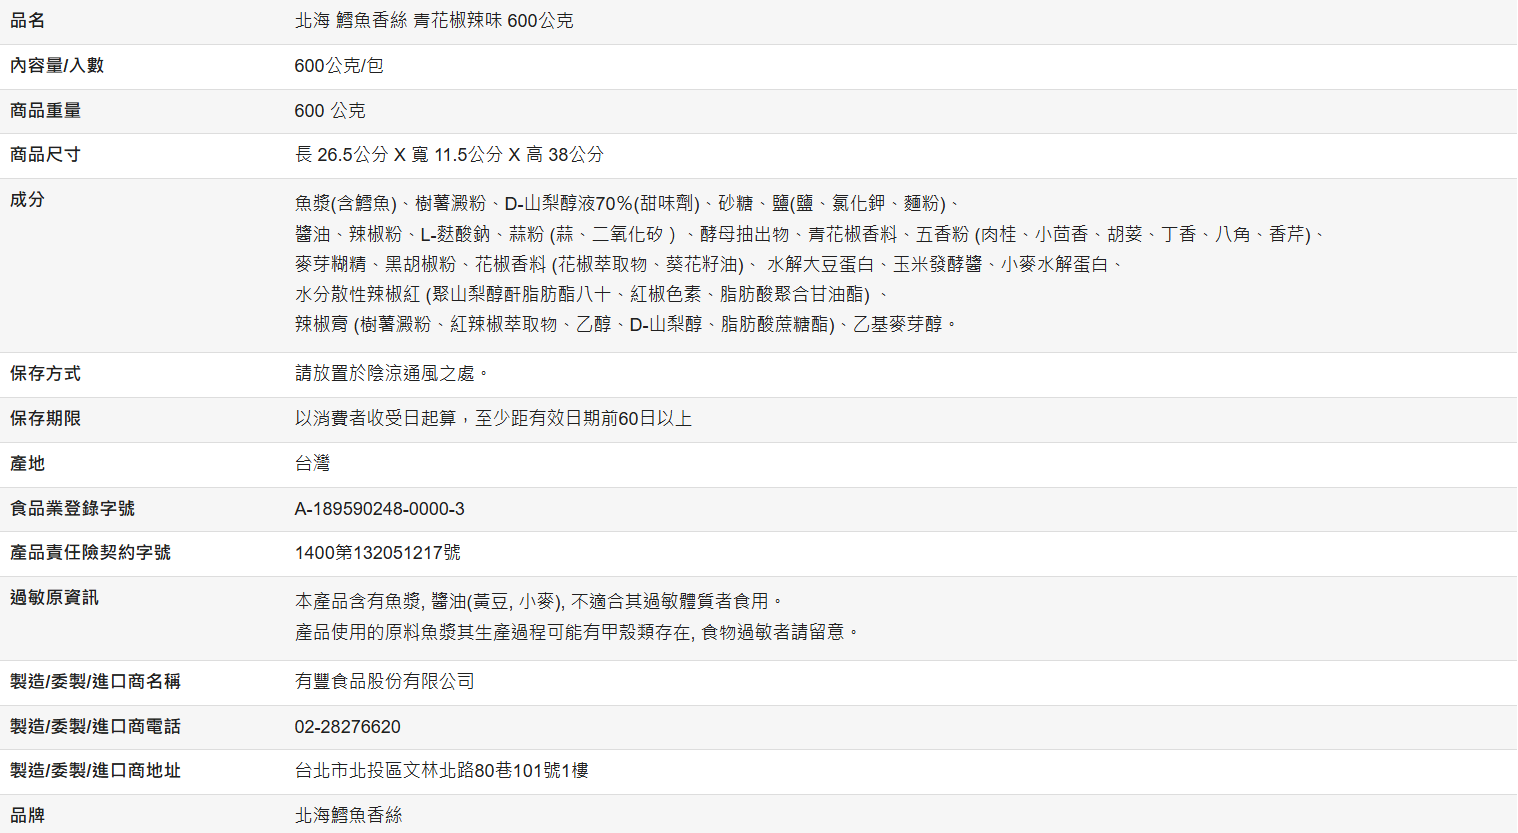
Task: Click the first ingredients line starting with 魚漿
Action: pos(628,204)
